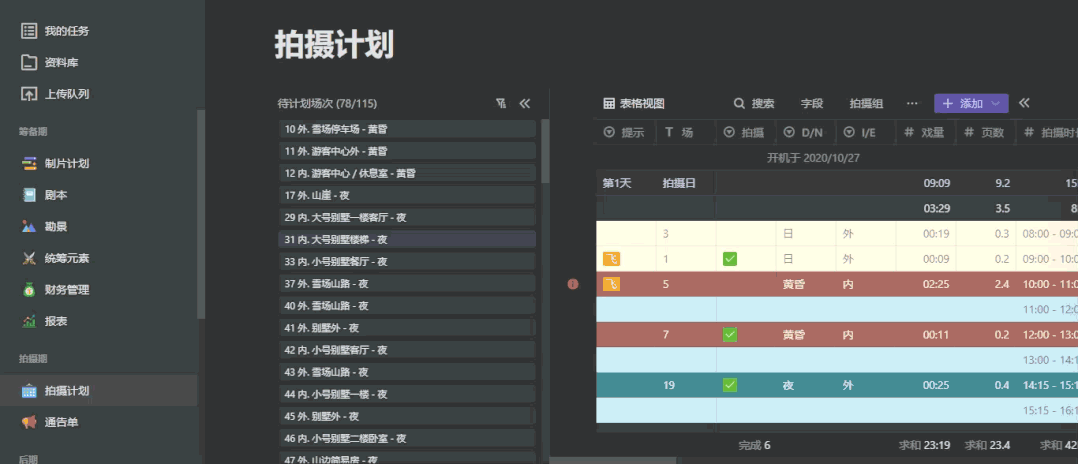
Task: Open the 剧本 script section
Action: pyautogui.click(x=45, y=195)
